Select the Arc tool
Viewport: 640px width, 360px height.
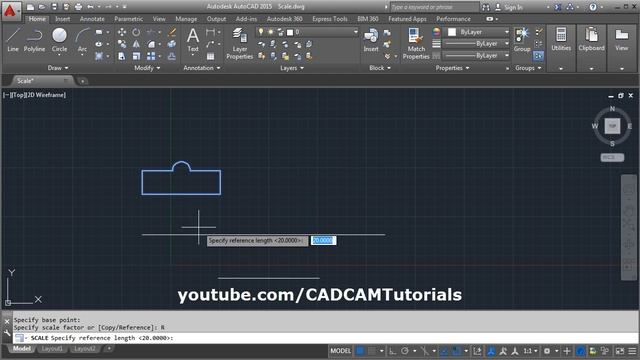click(x=82, y=40)
